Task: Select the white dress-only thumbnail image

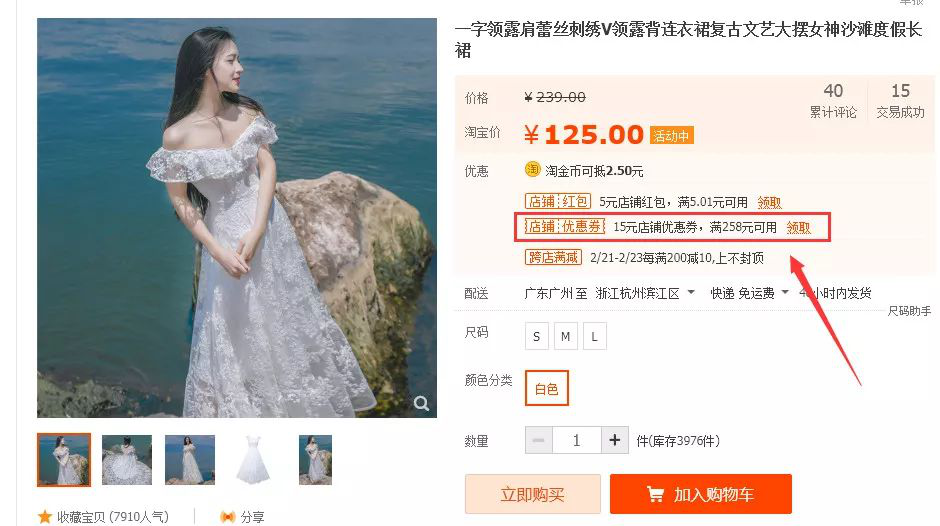Action: click(253, 459)
